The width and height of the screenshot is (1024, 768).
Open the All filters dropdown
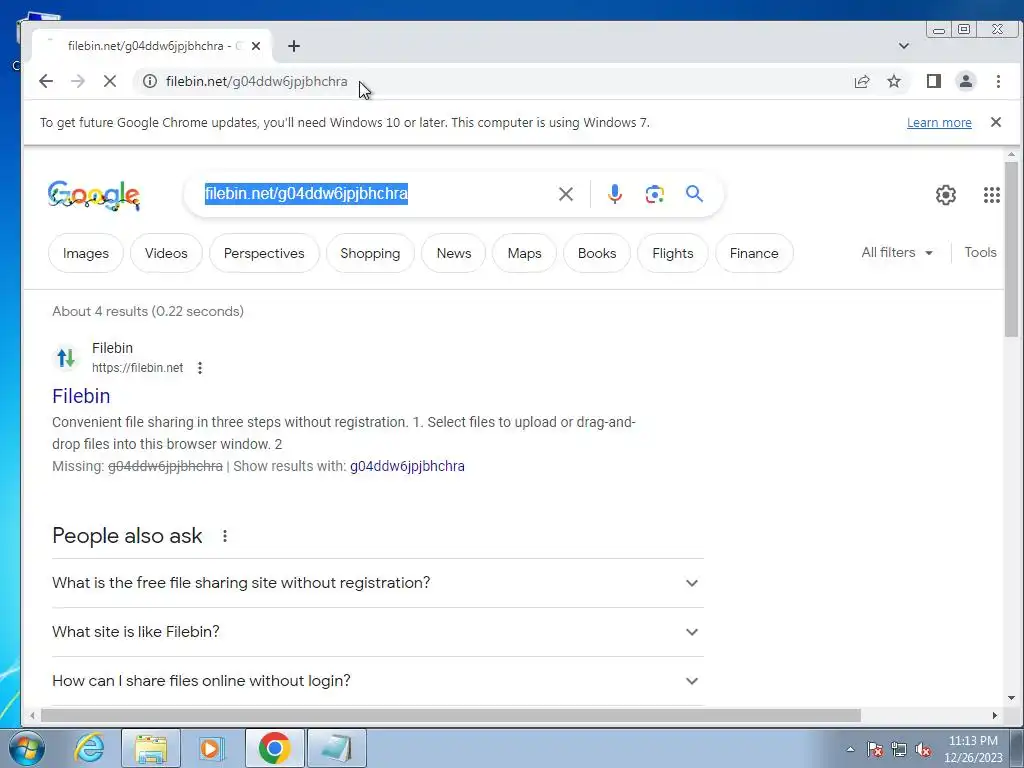click(x=897, y=253)
